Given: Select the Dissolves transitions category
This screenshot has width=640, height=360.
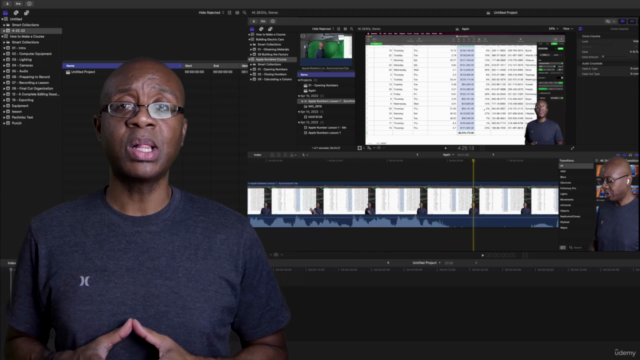Looking at the screenshot, I should [x=566, y=182].
